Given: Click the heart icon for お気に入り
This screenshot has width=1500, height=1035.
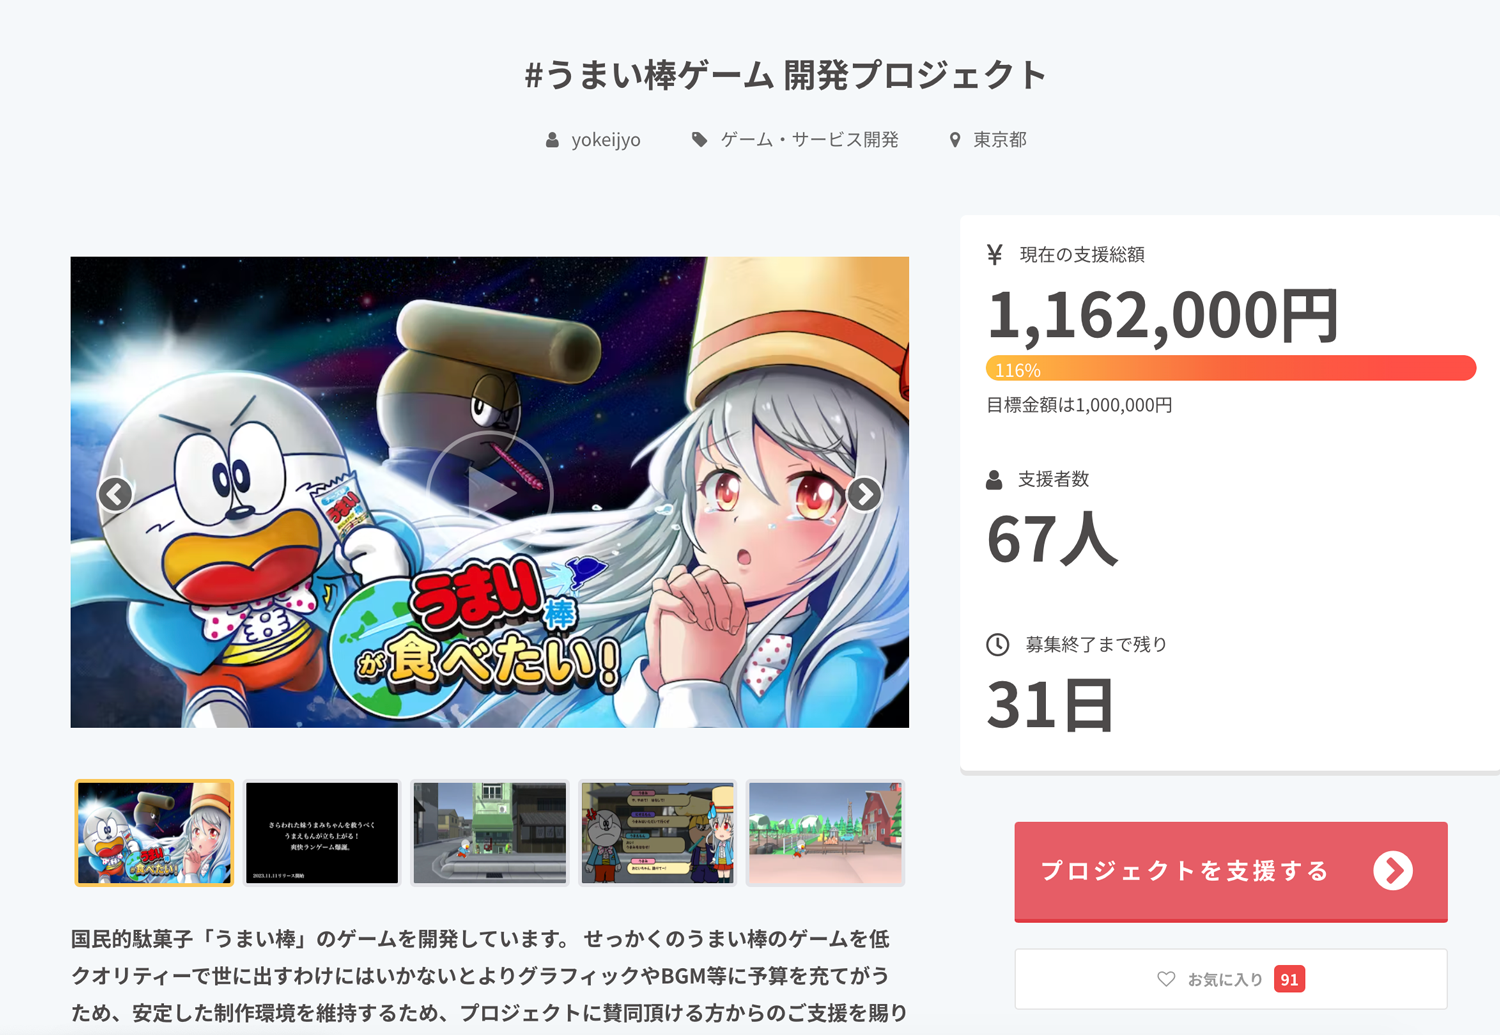Looking at the screenshot, I should pos(1166,979).
